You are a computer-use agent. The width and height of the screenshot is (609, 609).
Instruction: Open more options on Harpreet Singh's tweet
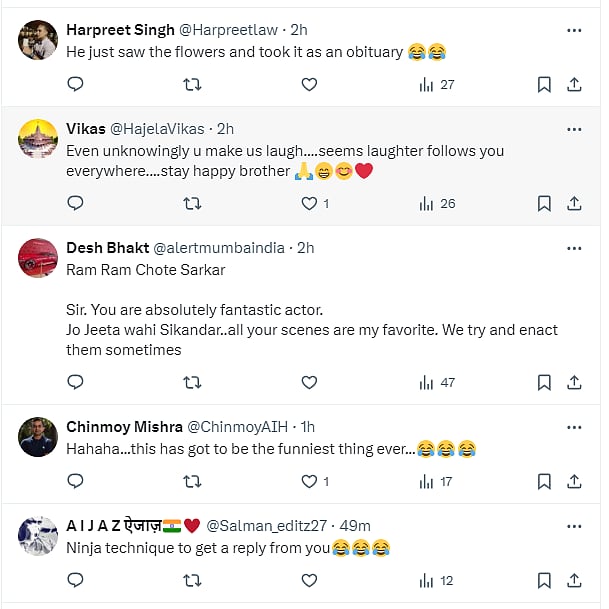pos(574,31)
